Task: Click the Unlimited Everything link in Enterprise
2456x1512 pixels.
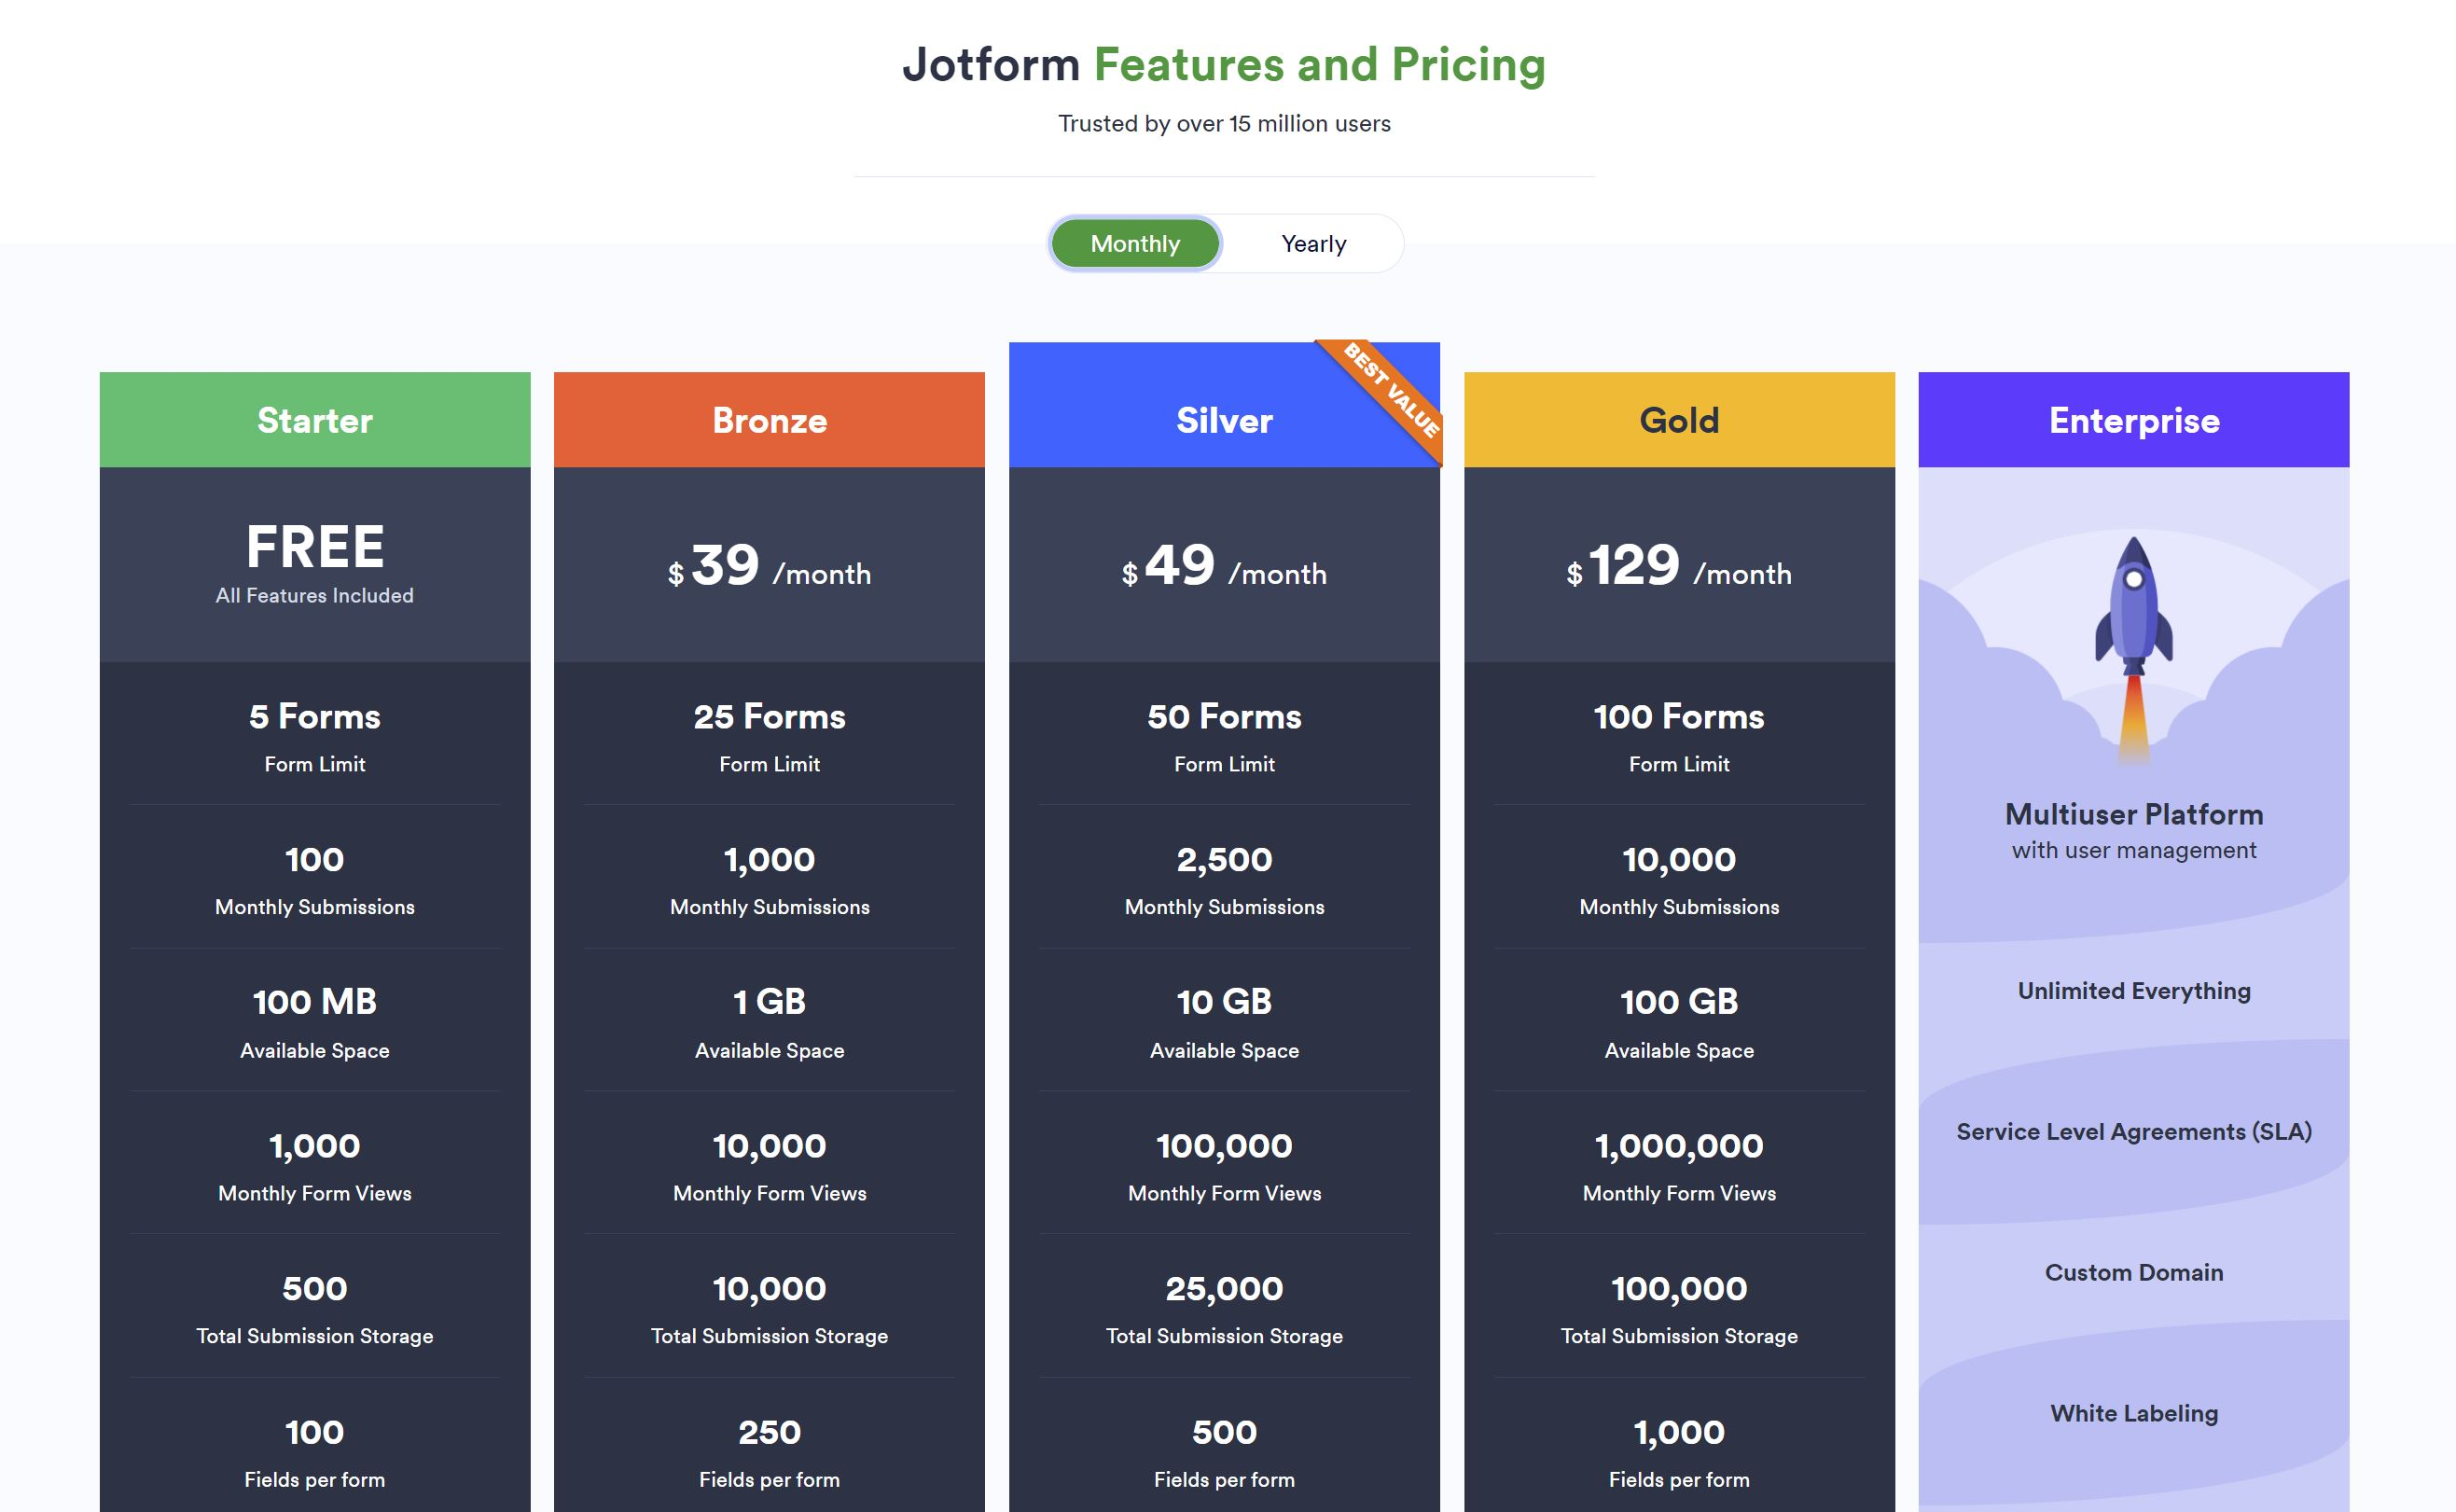Action: (x=2133, y=990)
